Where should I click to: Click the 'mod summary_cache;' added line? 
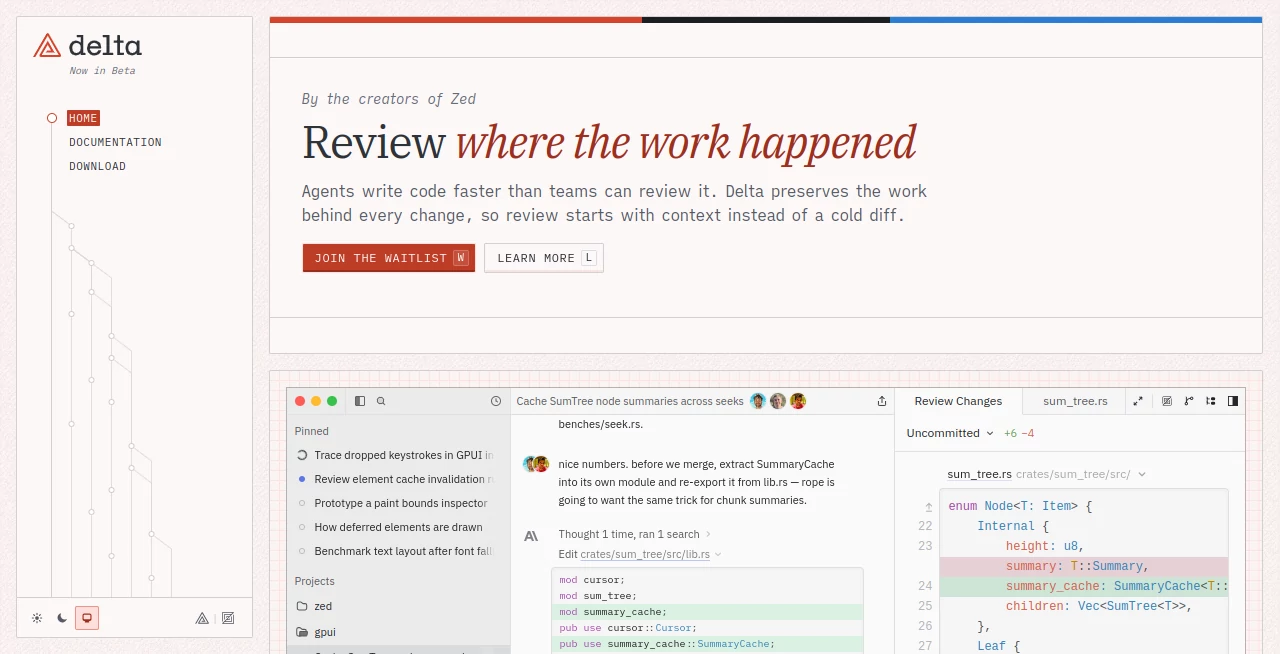[x=707, y=612]
